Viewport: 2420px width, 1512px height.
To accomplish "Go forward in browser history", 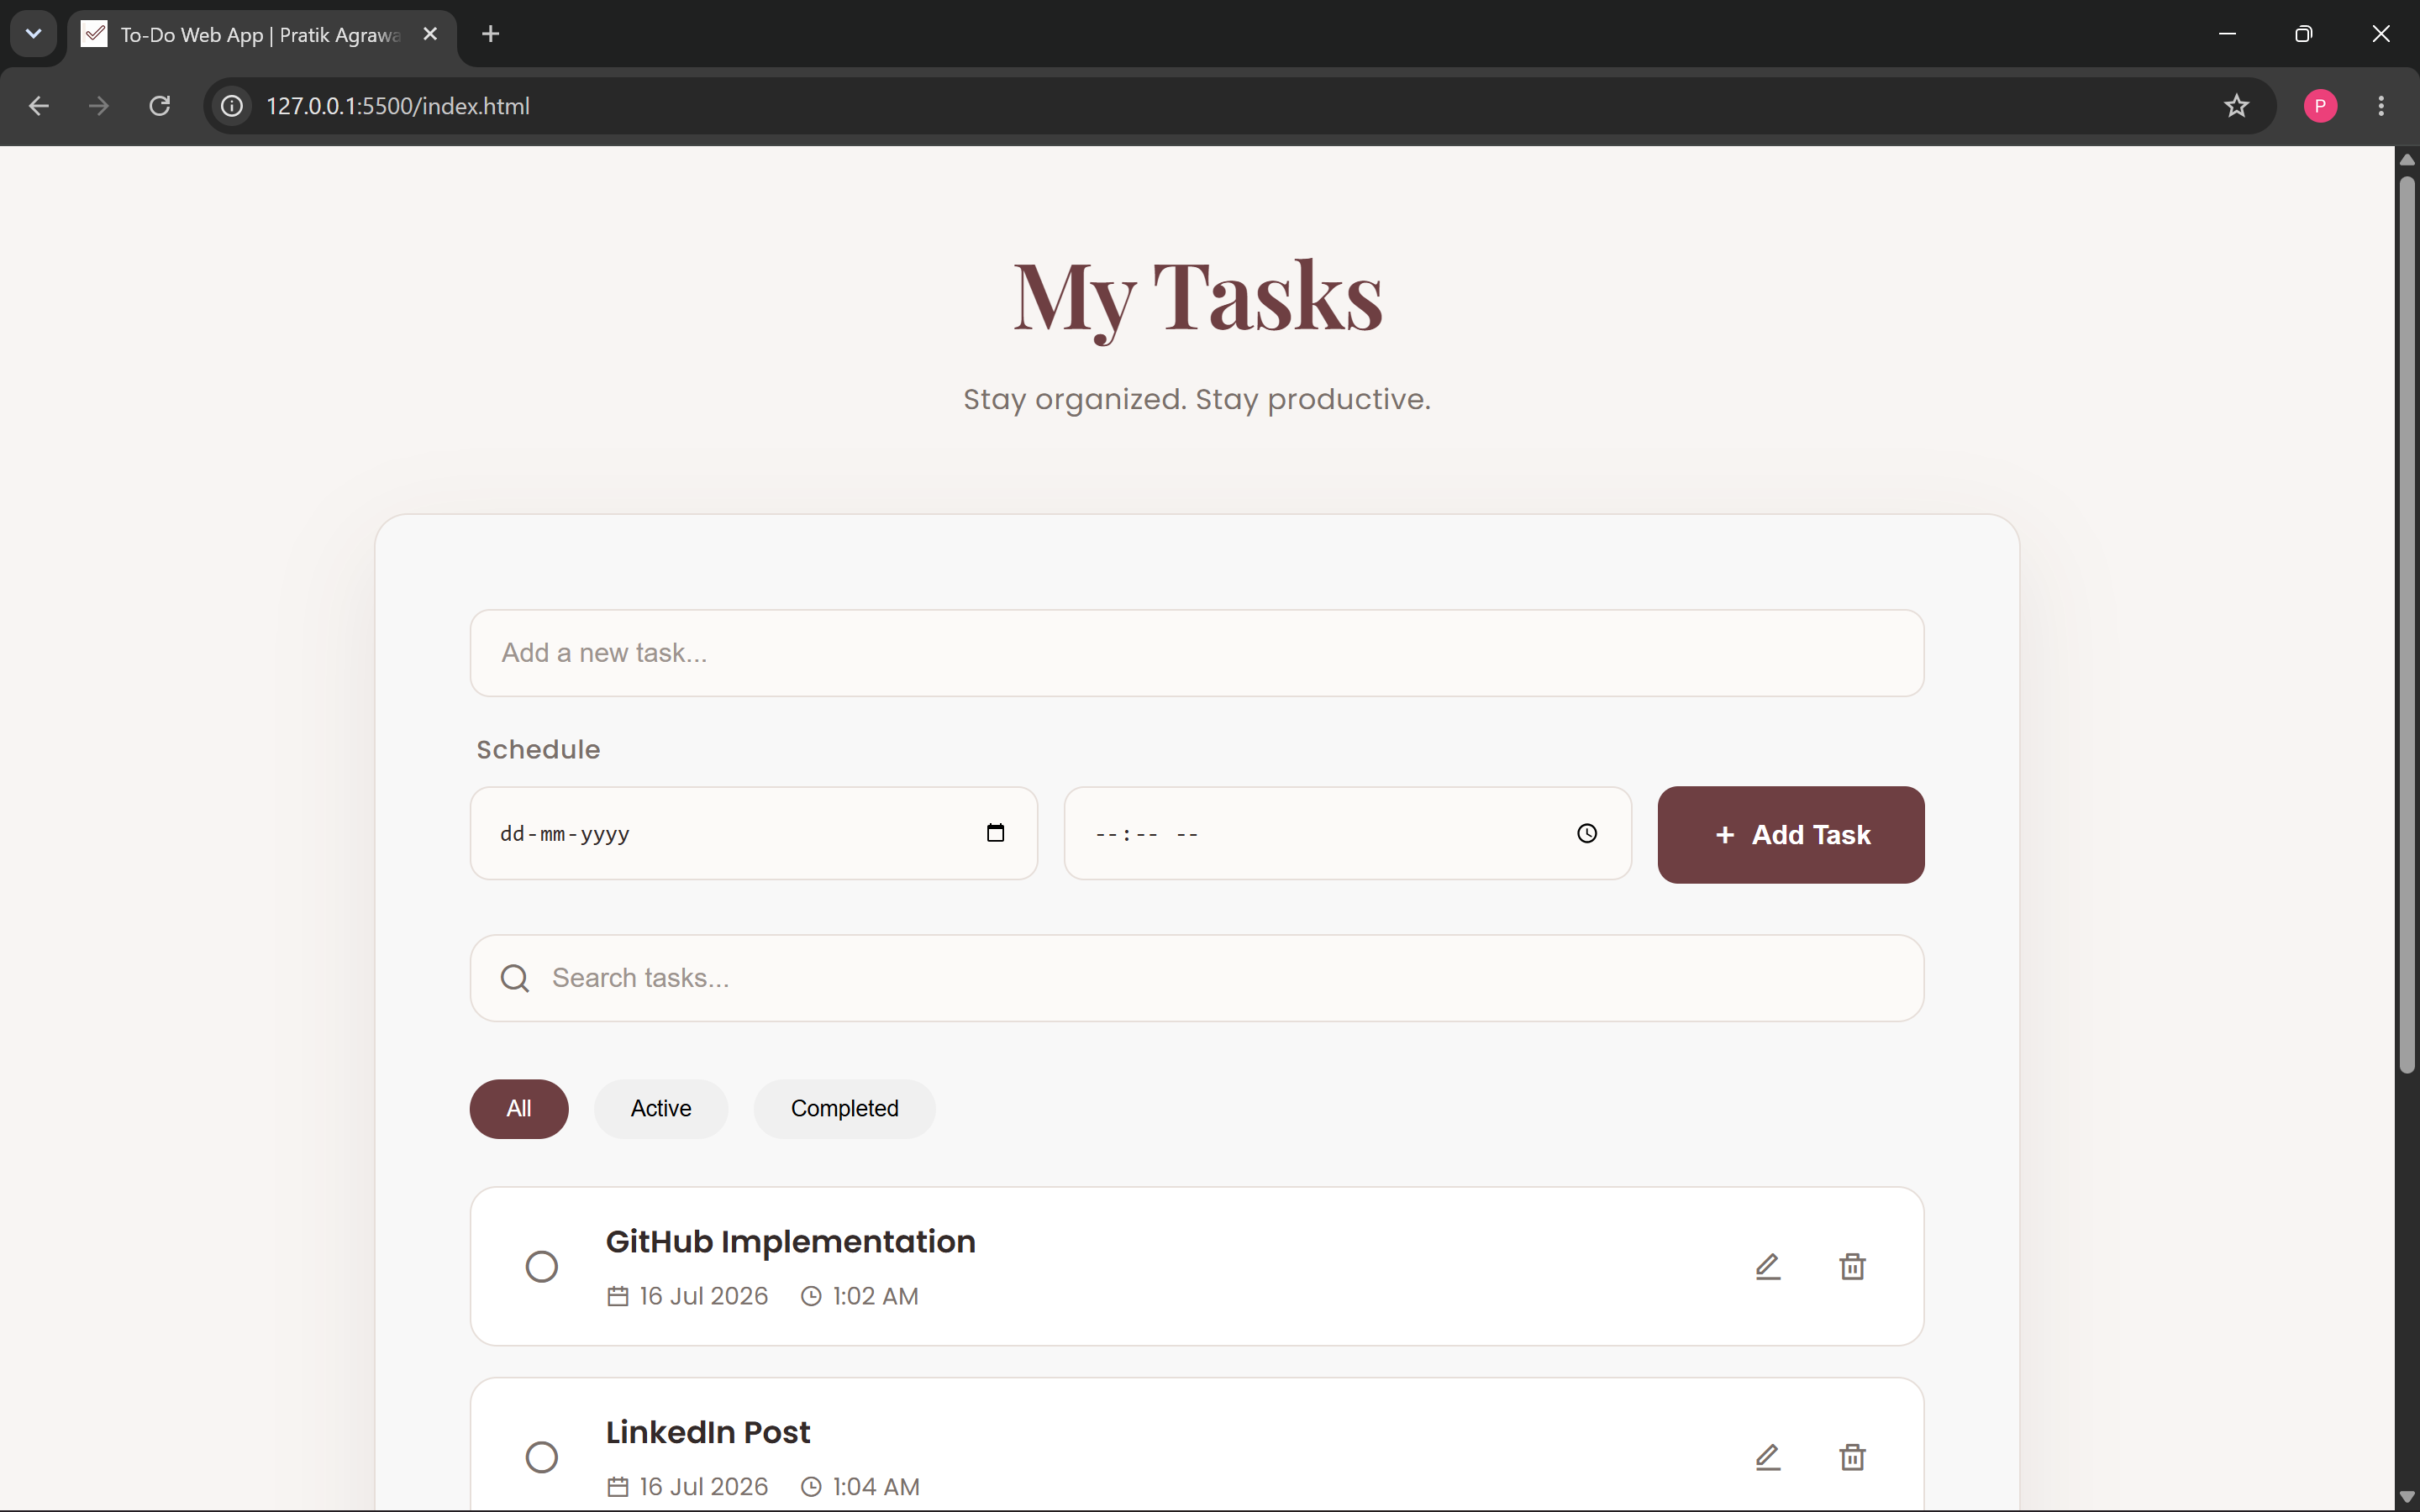I will (x=99, y=106).
